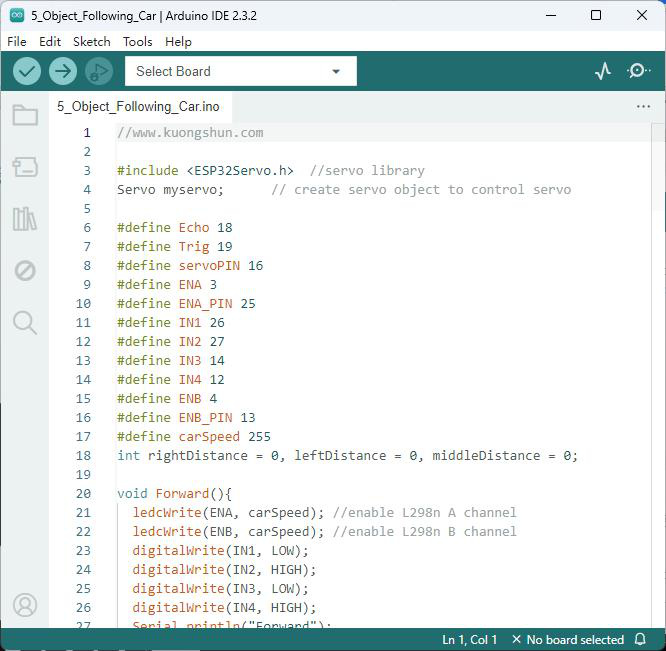Viewport: 666px width, 651px height.
Task: Open the Boards Manager sidebar
Action: coord(25,167)
